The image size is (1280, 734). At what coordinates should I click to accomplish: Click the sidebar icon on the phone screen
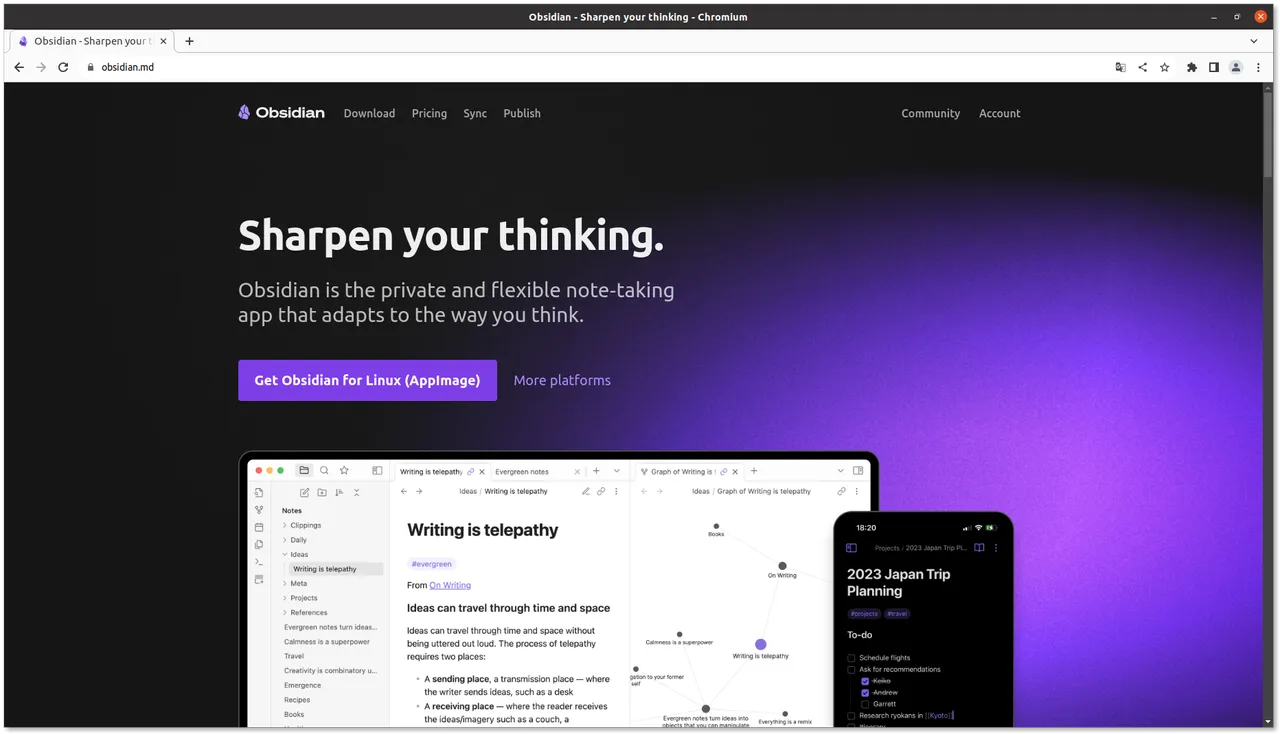point(852,548)
